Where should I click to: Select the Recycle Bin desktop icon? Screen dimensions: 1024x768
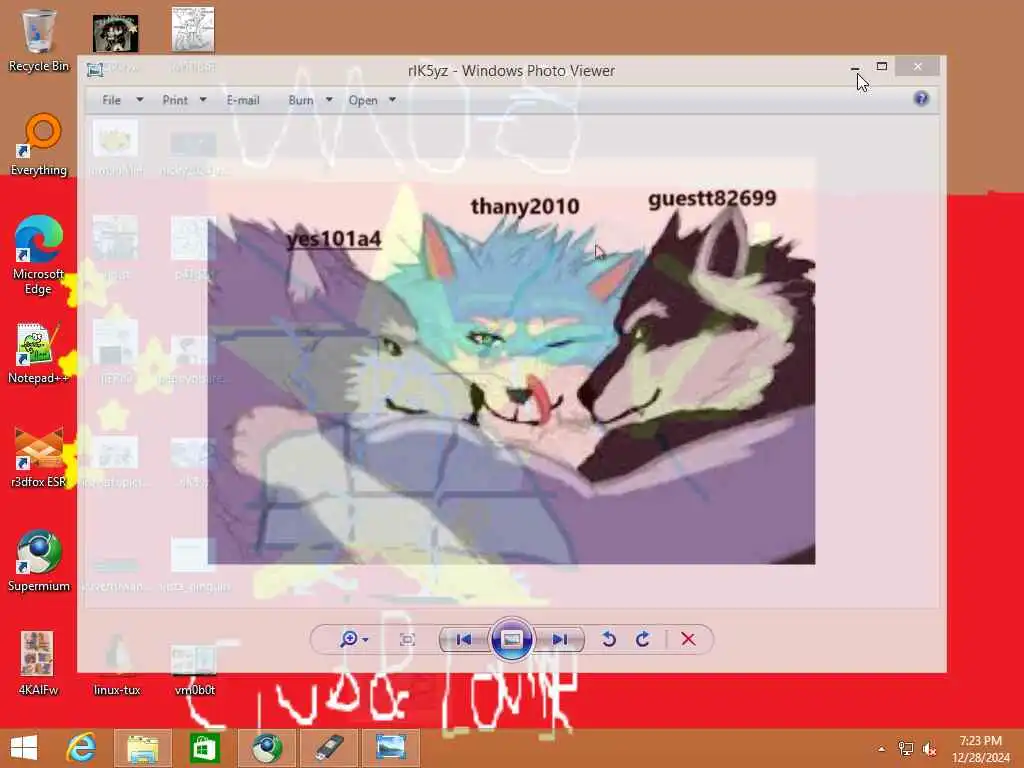pos(39,40)
